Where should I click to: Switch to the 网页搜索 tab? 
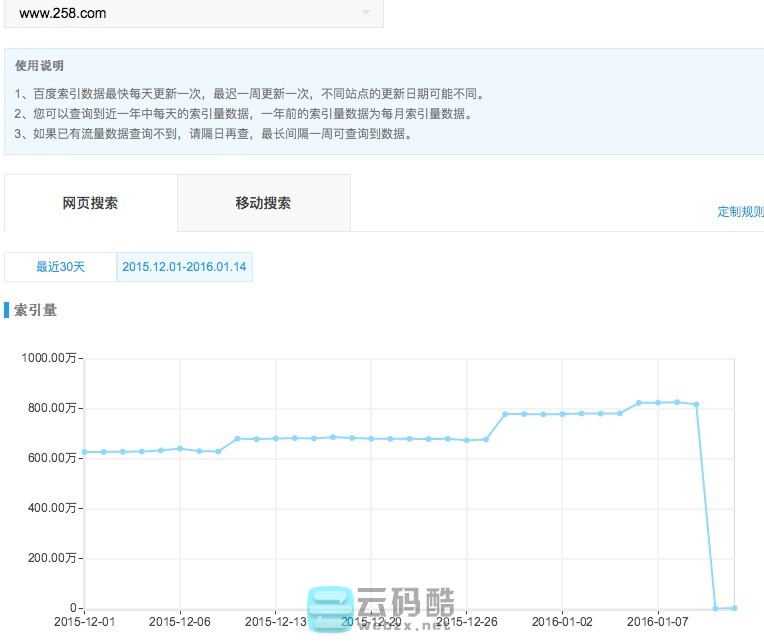coord(91,203)
